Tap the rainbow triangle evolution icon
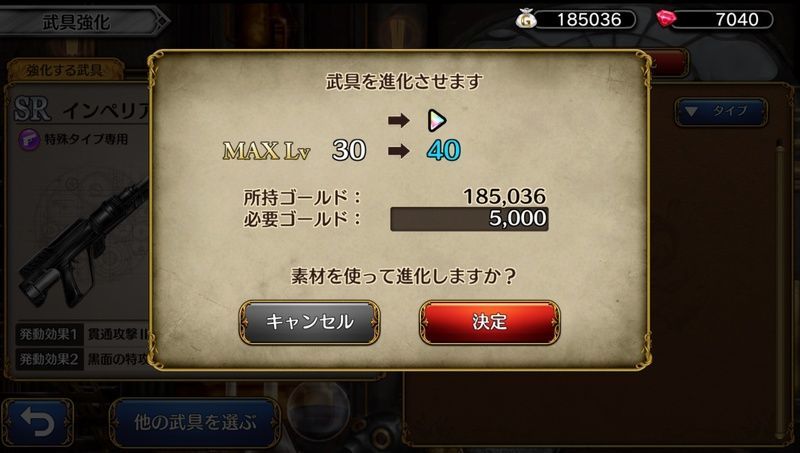Viewport: 800px width, 453px height. click(x=436, y=120)
